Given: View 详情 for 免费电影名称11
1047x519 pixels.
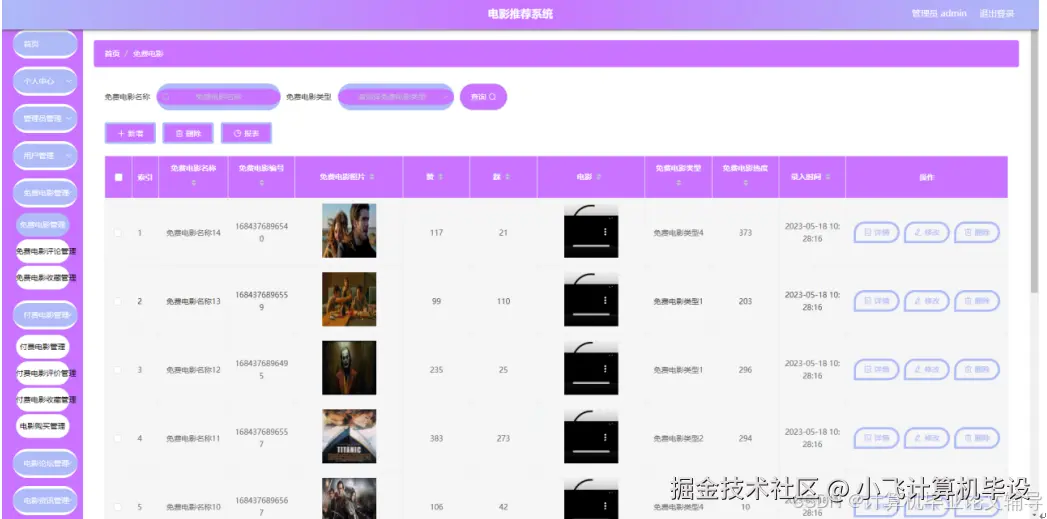Looking at the screenshot, I should coord(877,438).
